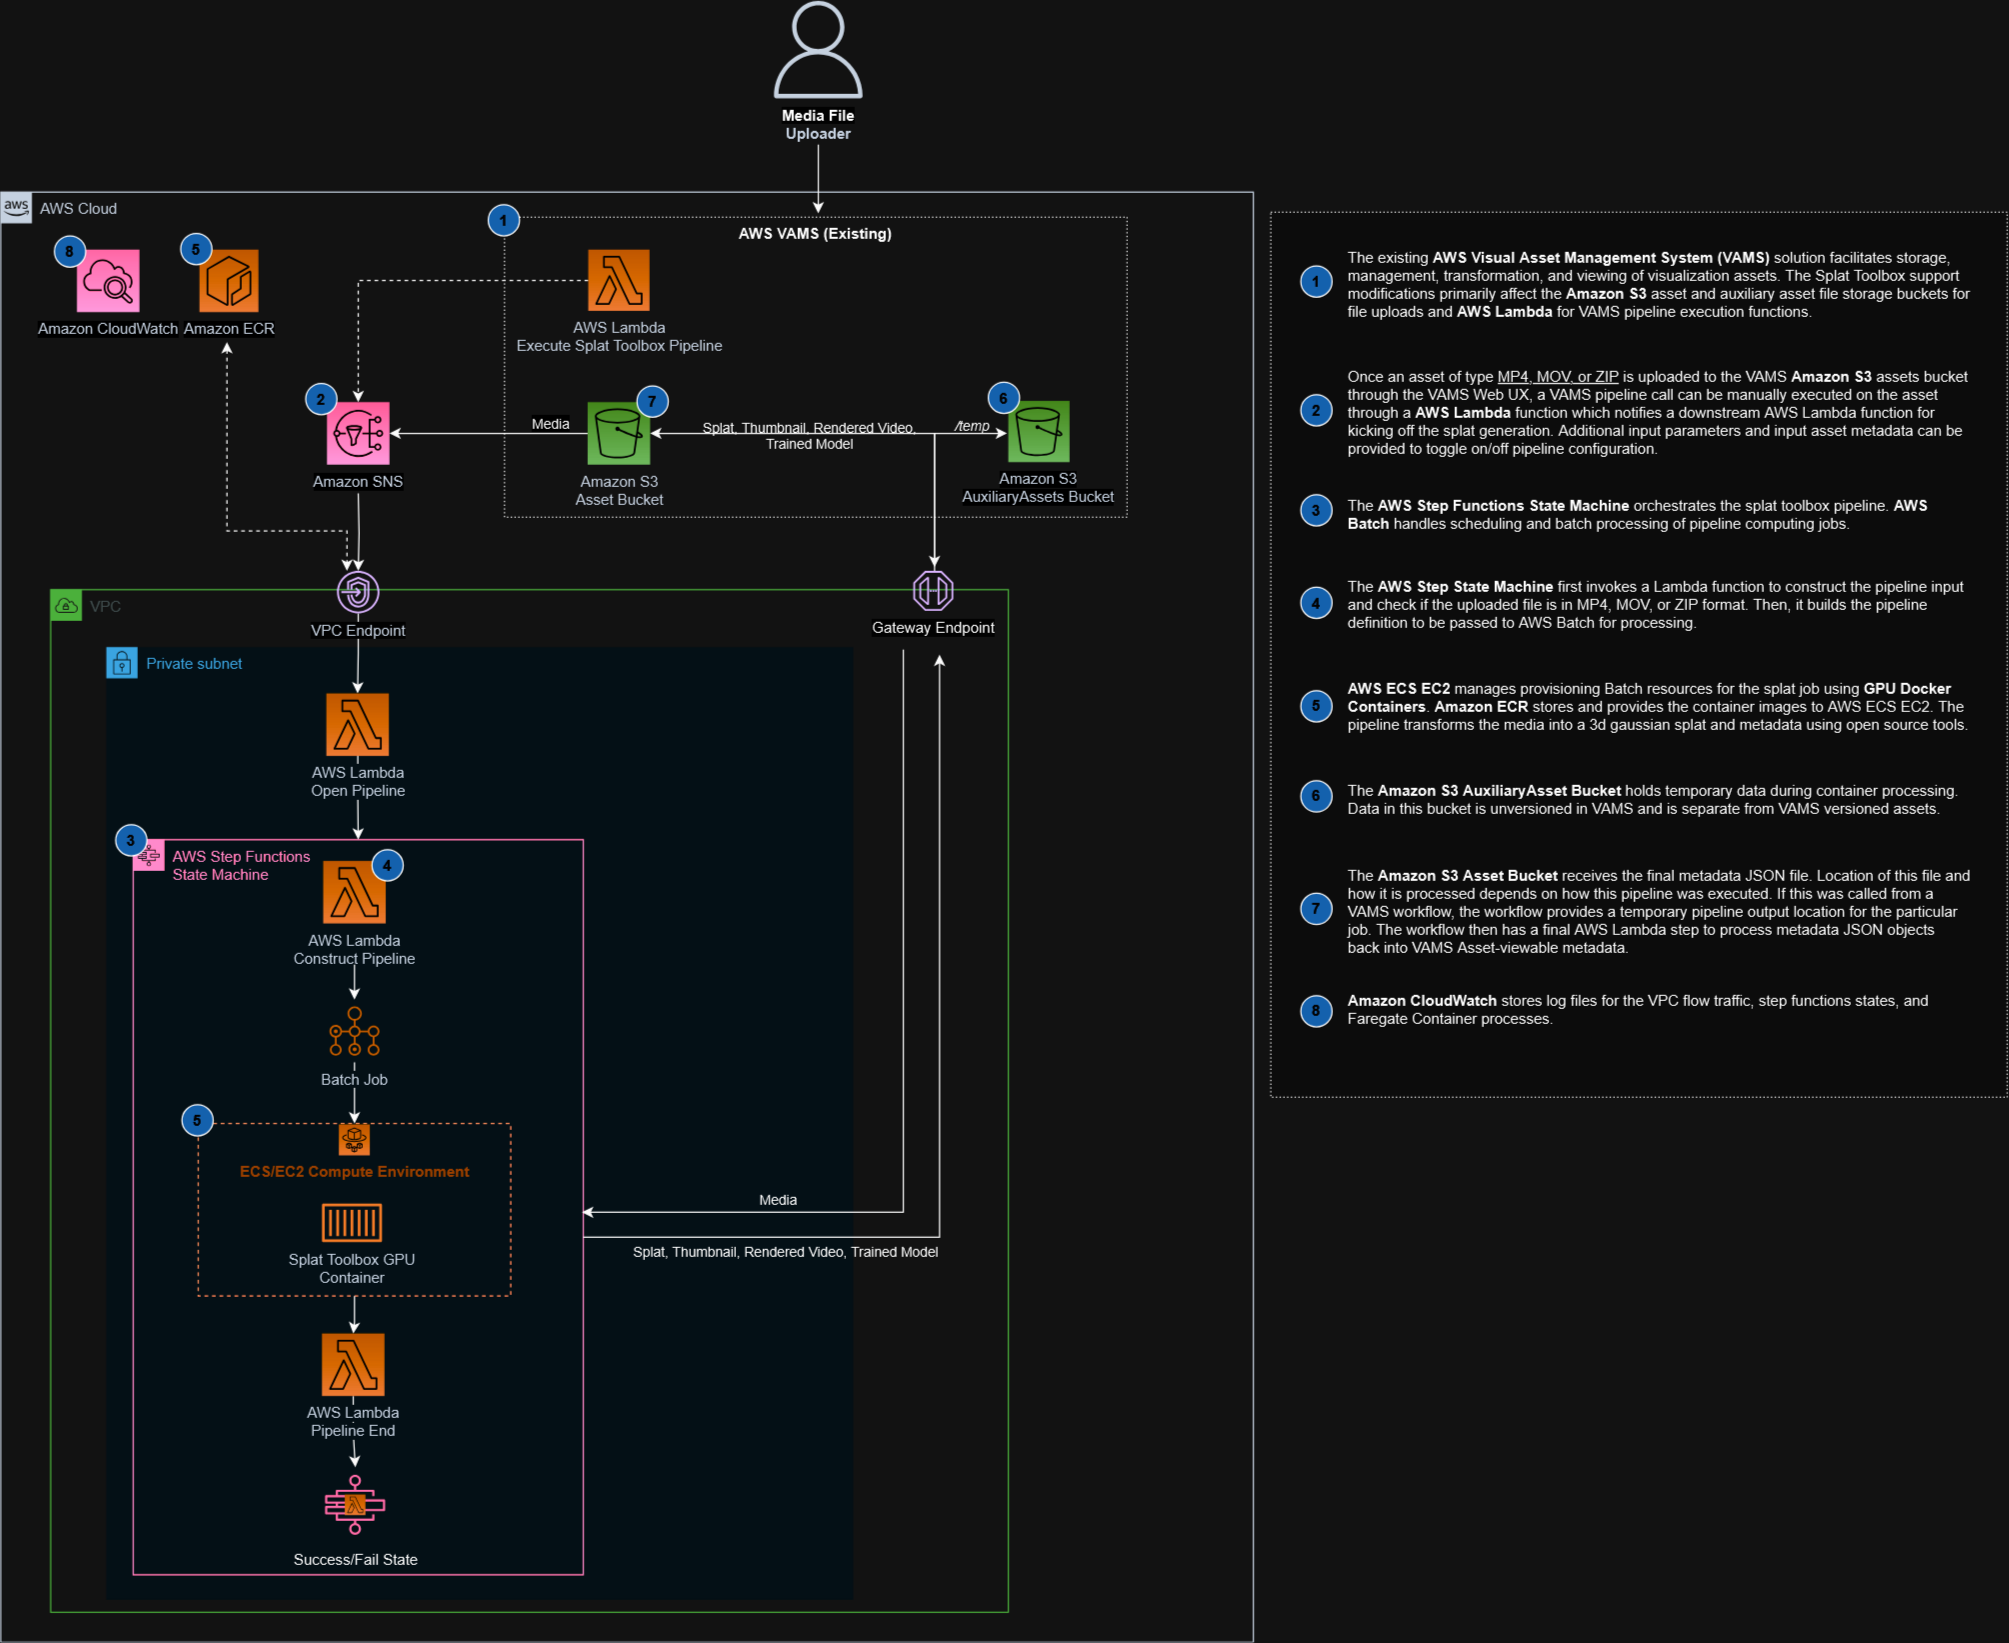Click the AWS Cloud logo icon
Image resolution: width=2009 pixels, height=1643 pixels.
(x=16, y=208)
